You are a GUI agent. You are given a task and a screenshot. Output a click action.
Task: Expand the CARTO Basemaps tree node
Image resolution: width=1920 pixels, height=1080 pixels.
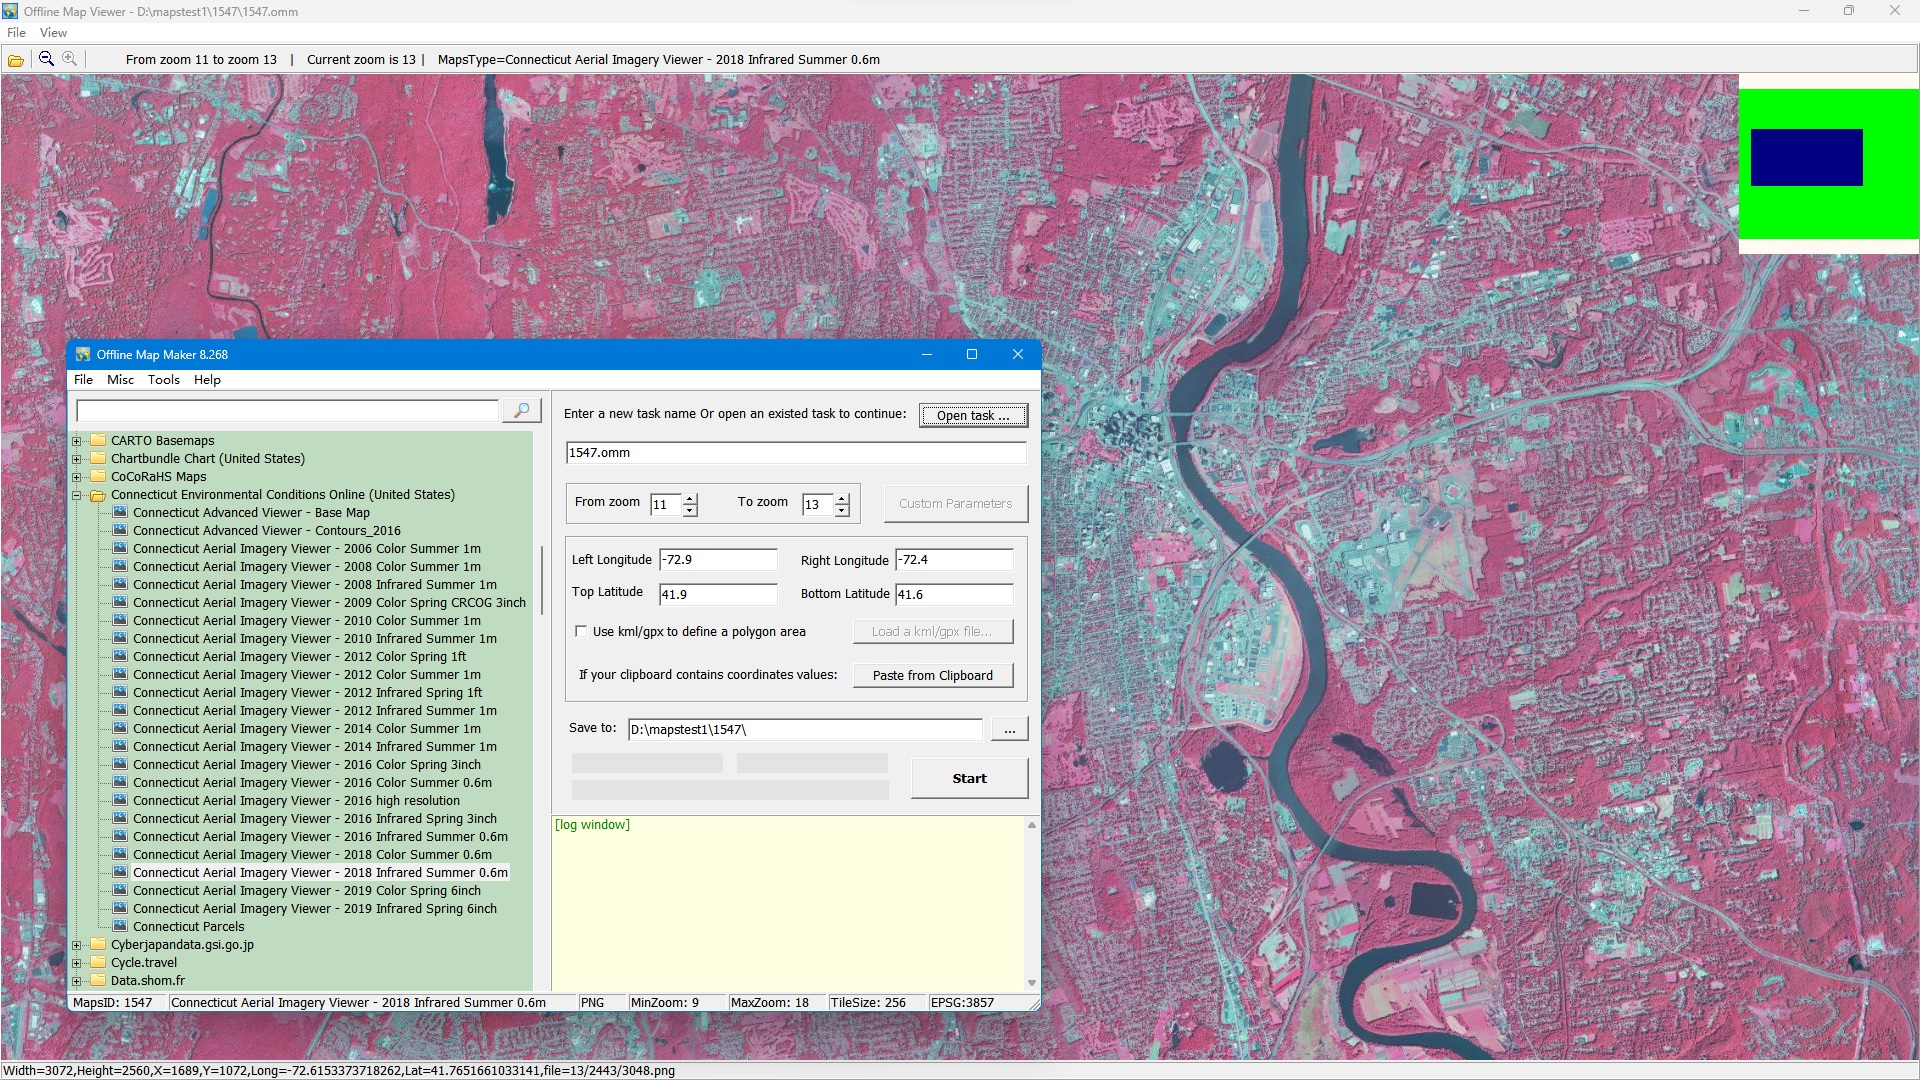click(x=77, y=440)
